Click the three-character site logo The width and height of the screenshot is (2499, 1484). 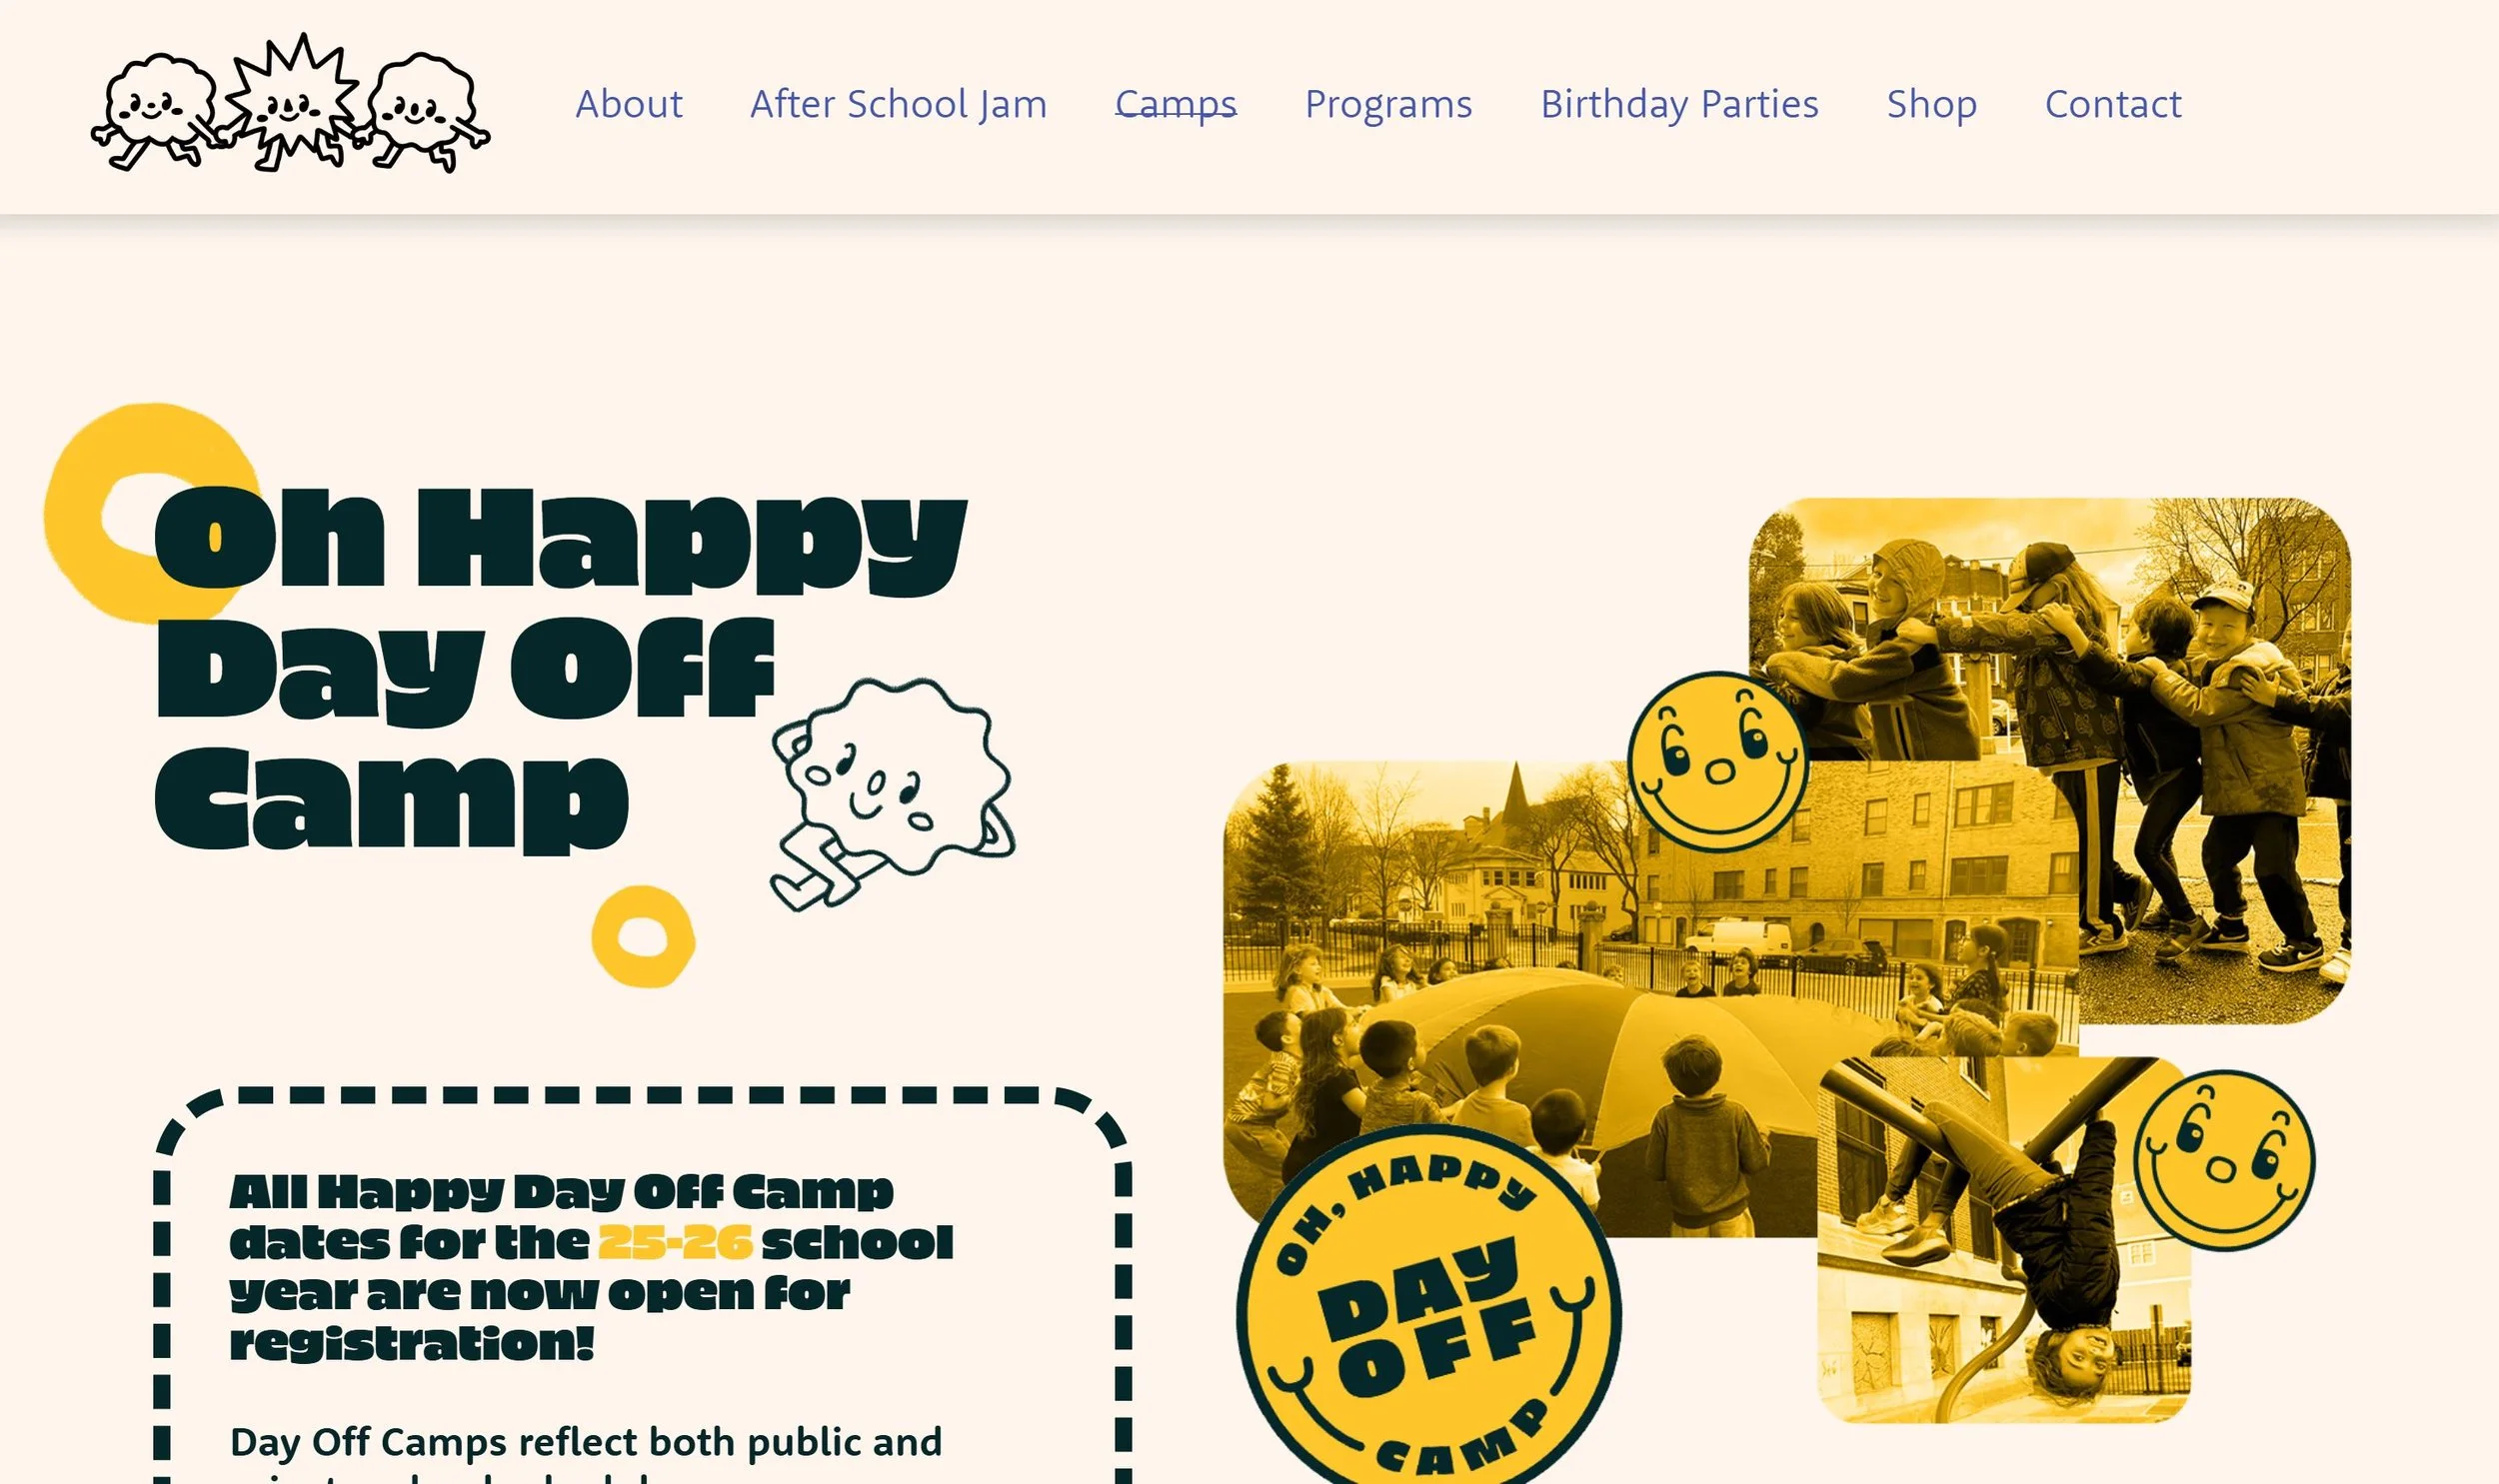(291, 103)
